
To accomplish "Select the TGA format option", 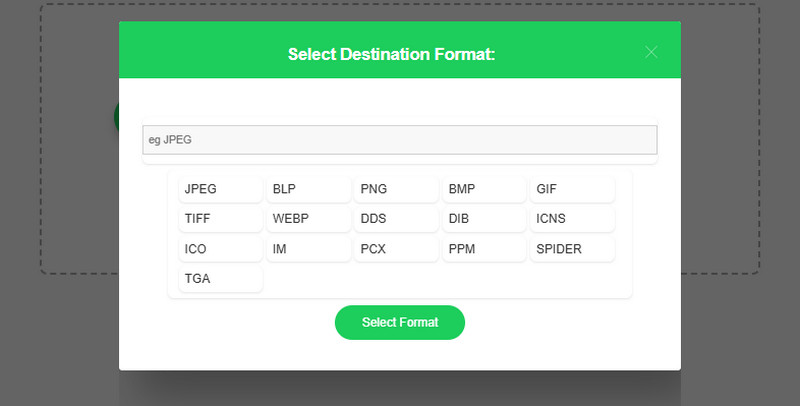I will pos(220,278).
